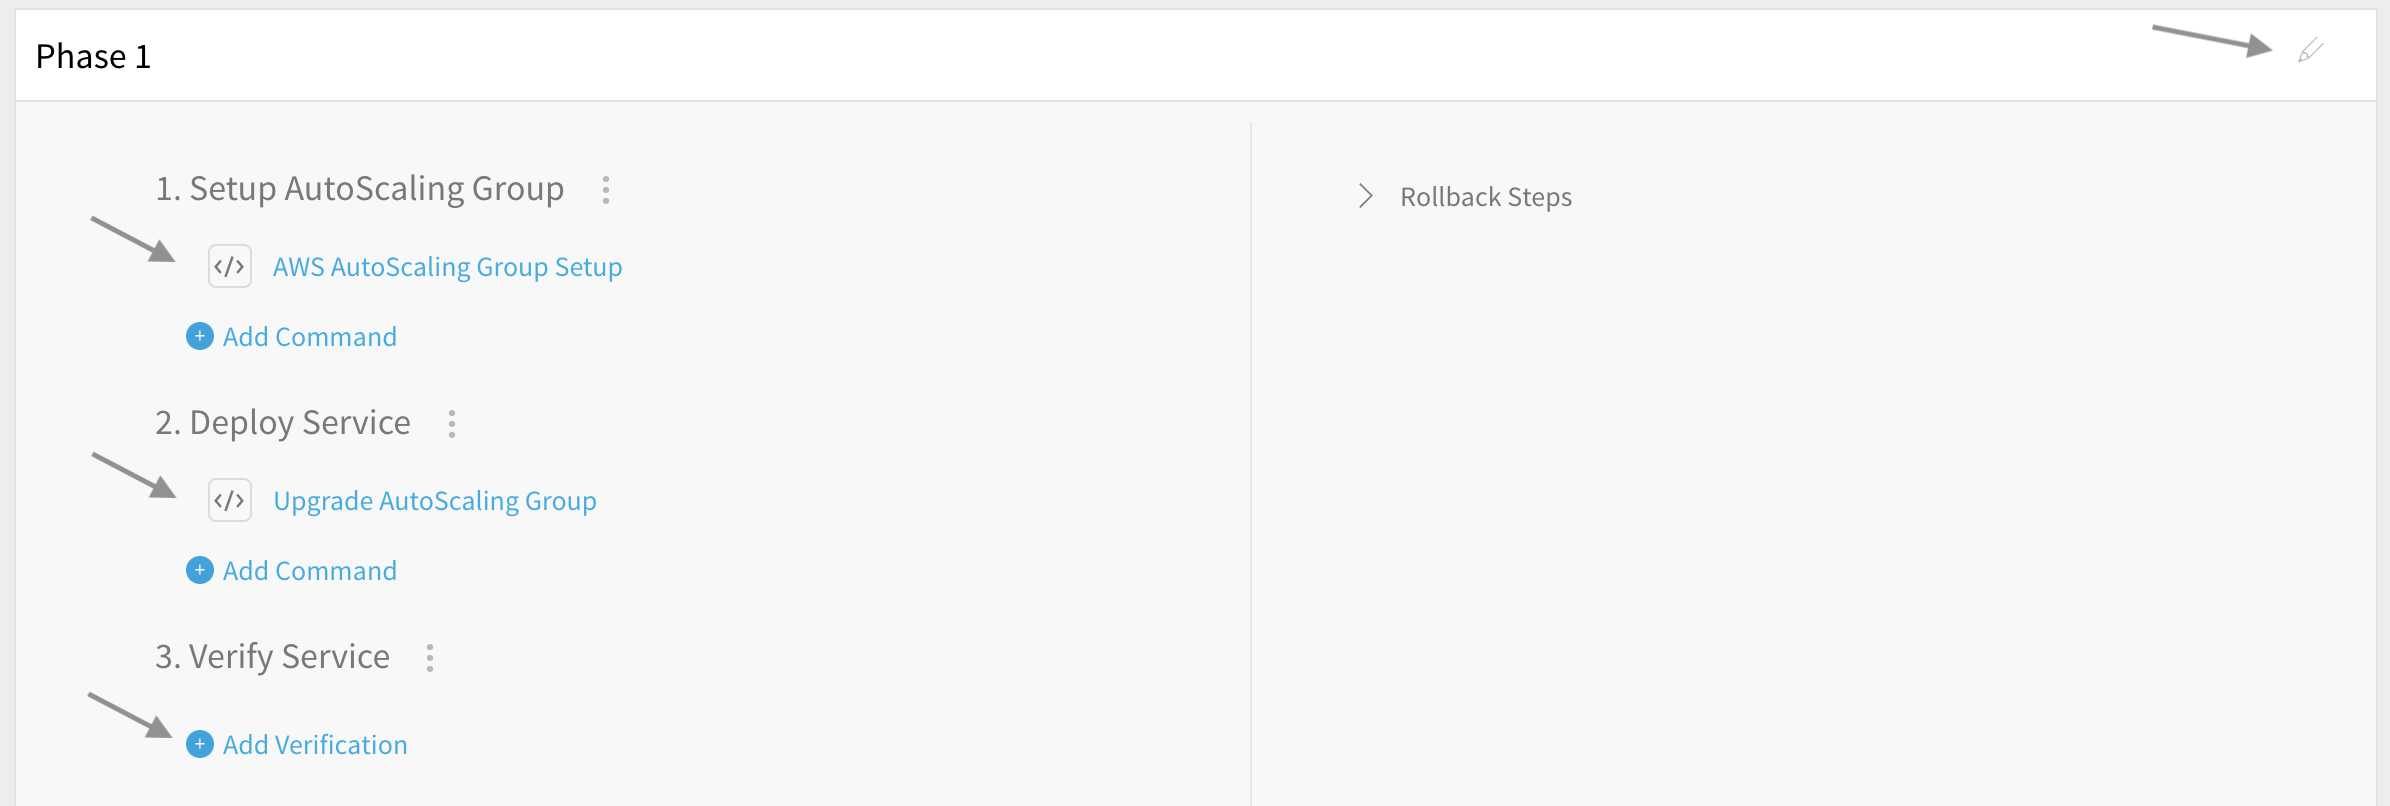This screenshot has width=2390, height=806.
Task: Select the Rollback Steps label
Action: coord(1486,197)
